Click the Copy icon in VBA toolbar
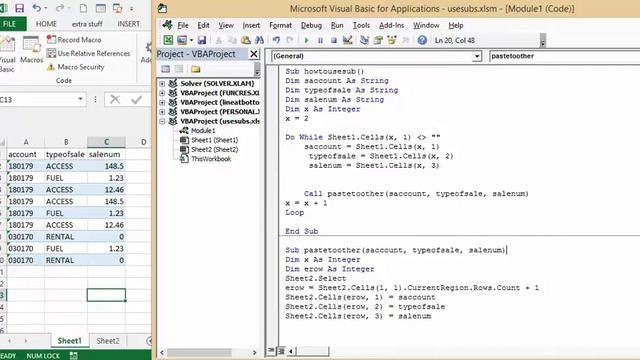640x360 pixels. (x=232, y=40)
